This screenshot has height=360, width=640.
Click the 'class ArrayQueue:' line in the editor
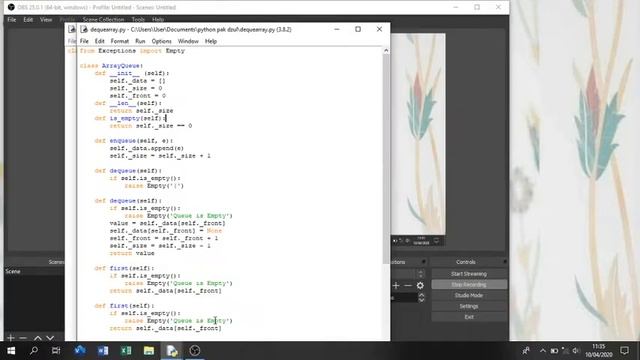coord(111,66)
